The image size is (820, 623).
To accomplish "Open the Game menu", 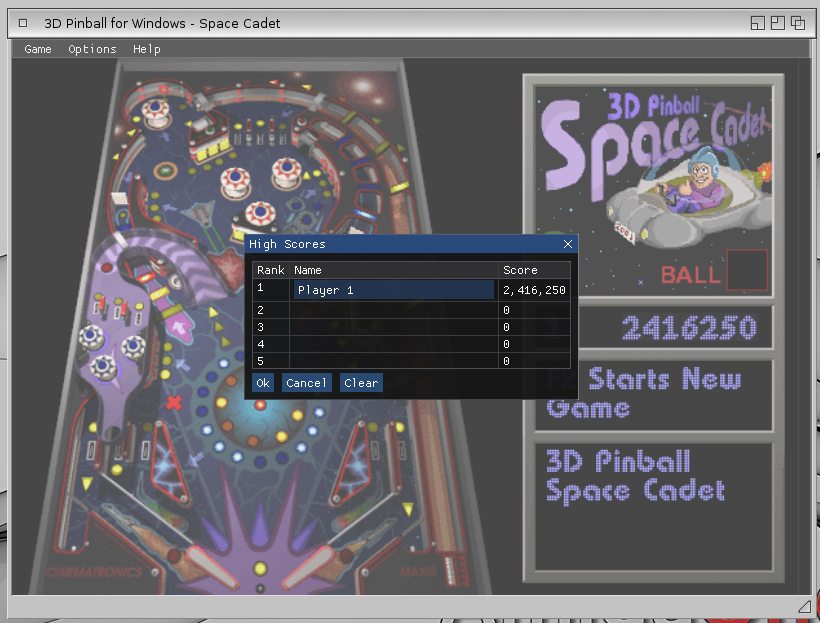I will 38,49.
